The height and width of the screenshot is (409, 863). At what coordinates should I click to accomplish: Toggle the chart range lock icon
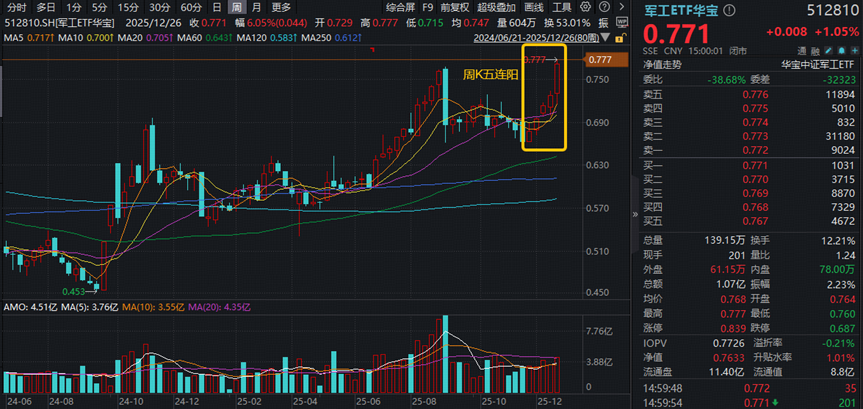(618, 37)
